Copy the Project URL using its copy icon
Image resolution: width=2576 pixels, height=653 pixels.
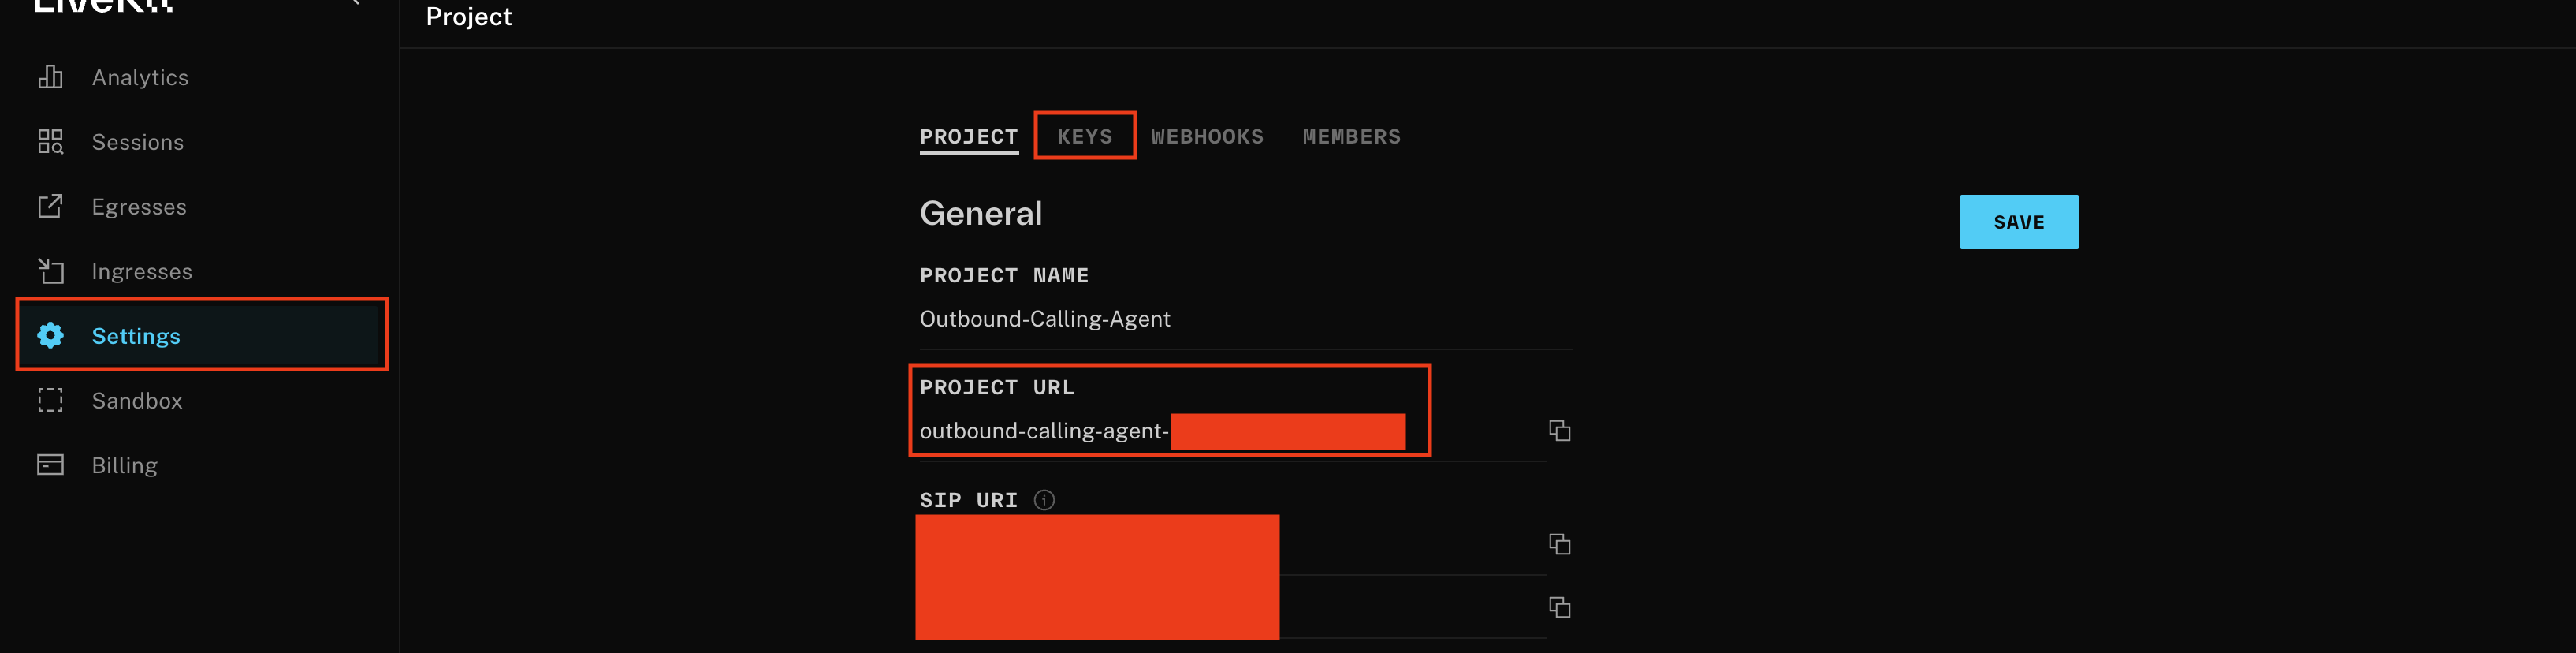click(x=1560, y=431)
